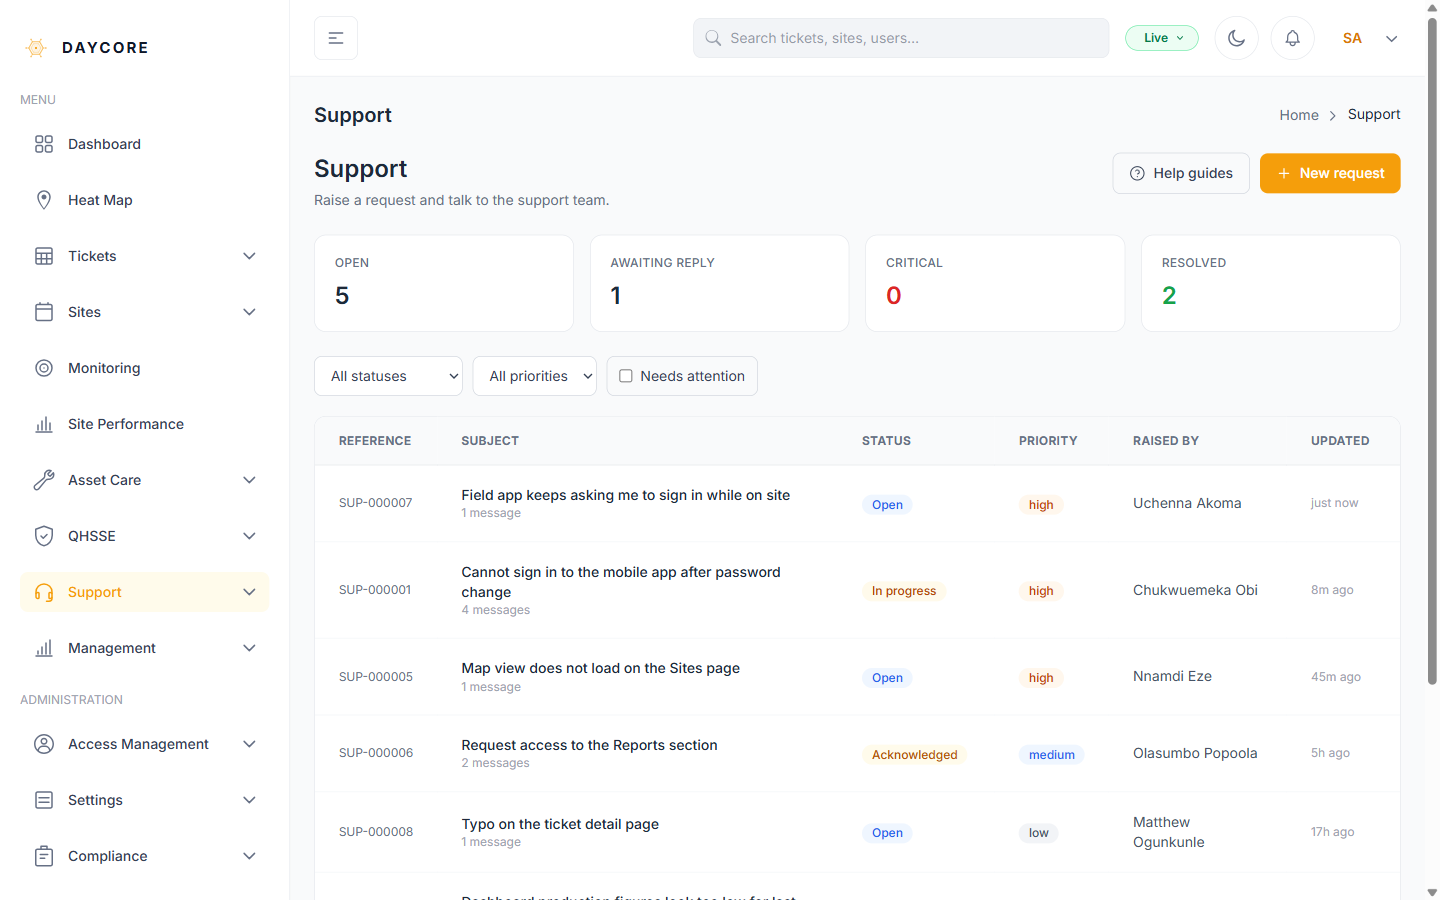Create a New request

pyautogui.click(x=1330, y=173)
